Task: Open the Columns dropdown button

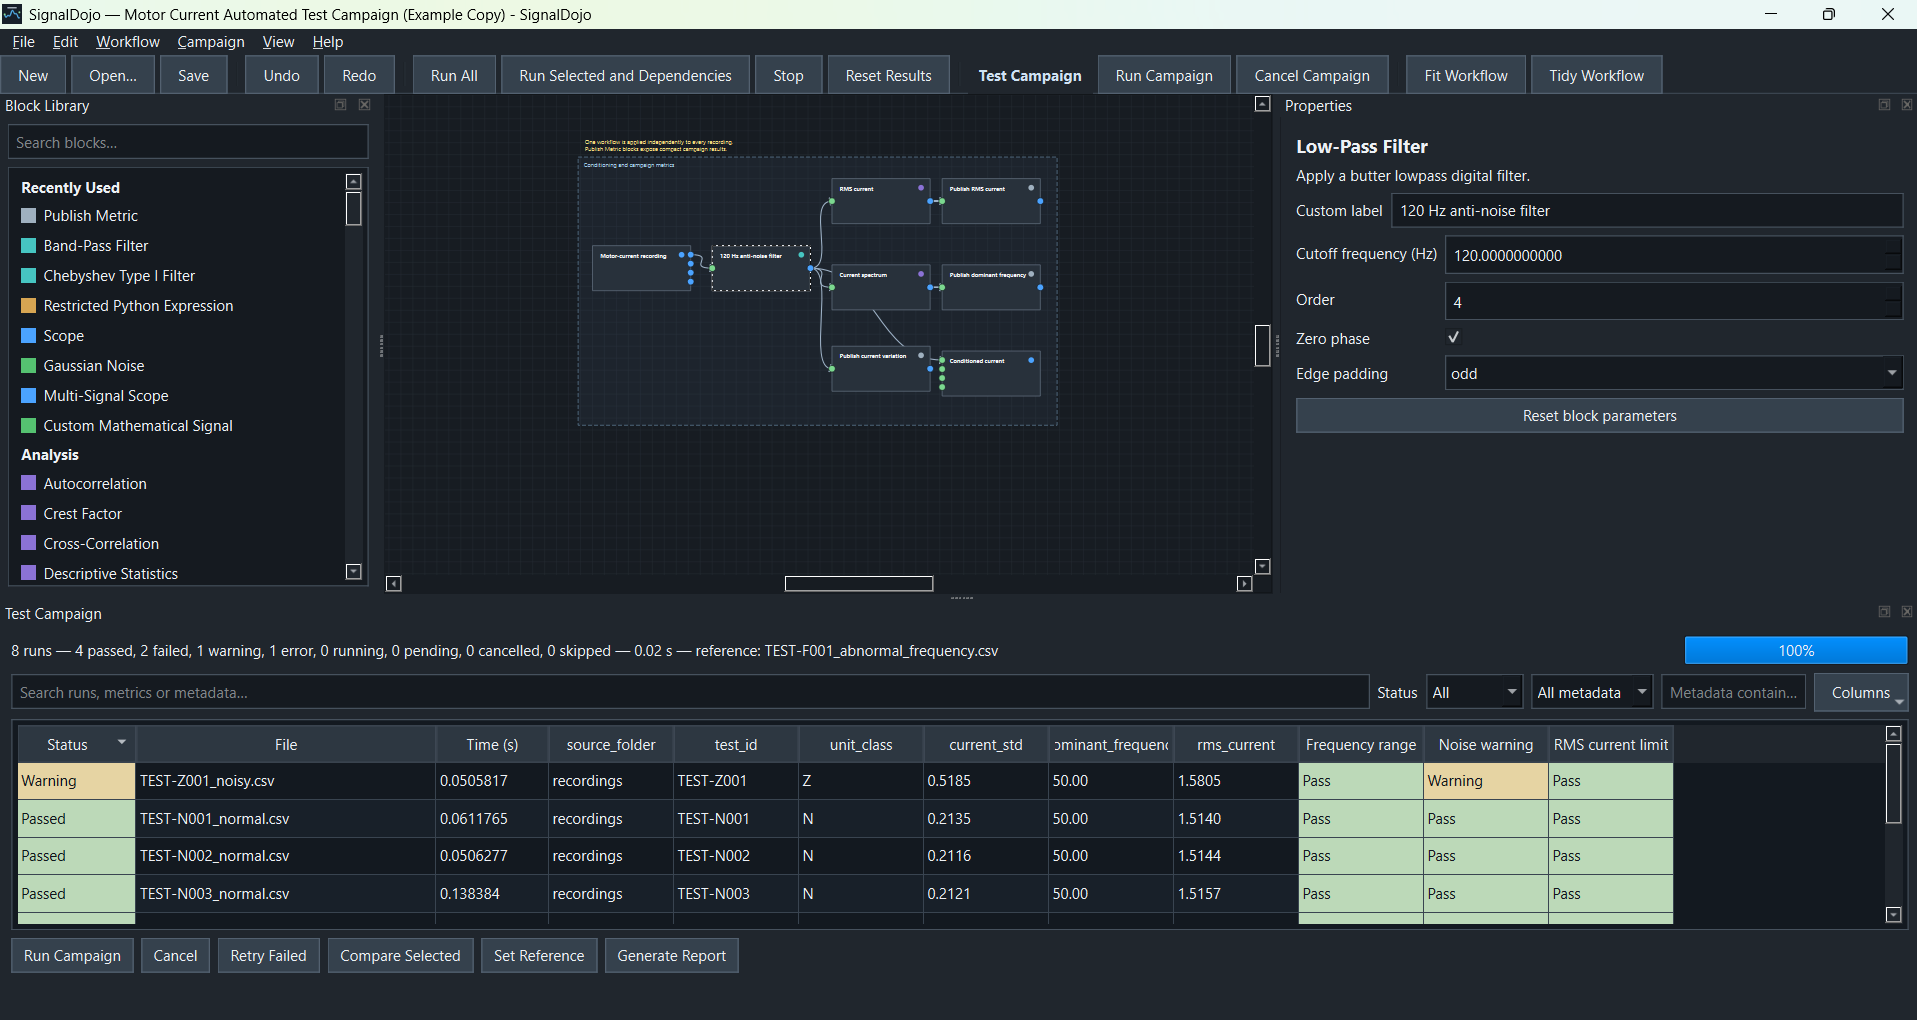Action: point(1861,692)
